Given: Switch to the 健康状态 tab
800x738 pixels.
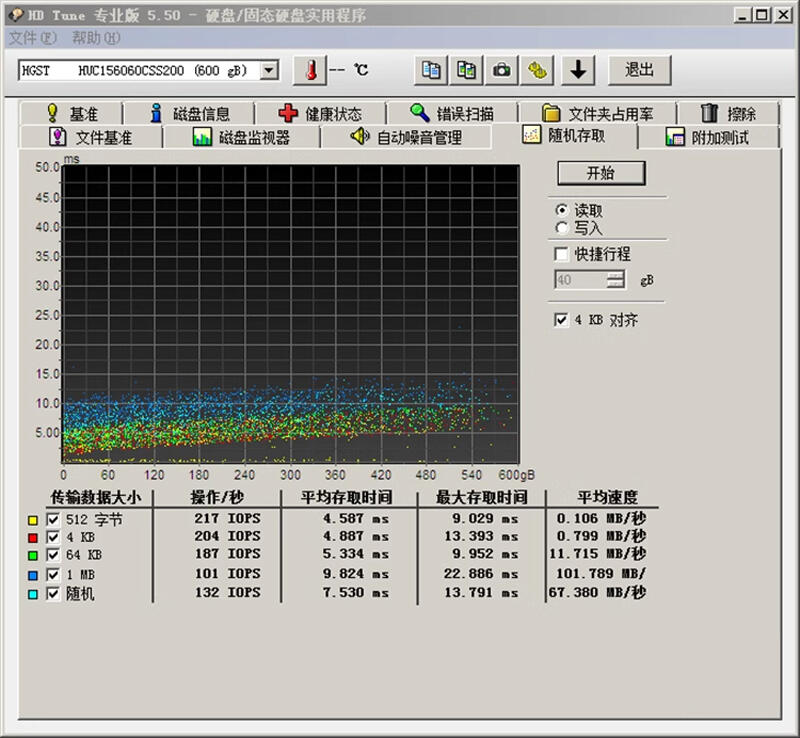Looking at the screenshot, I should click(x=320, y=113).
